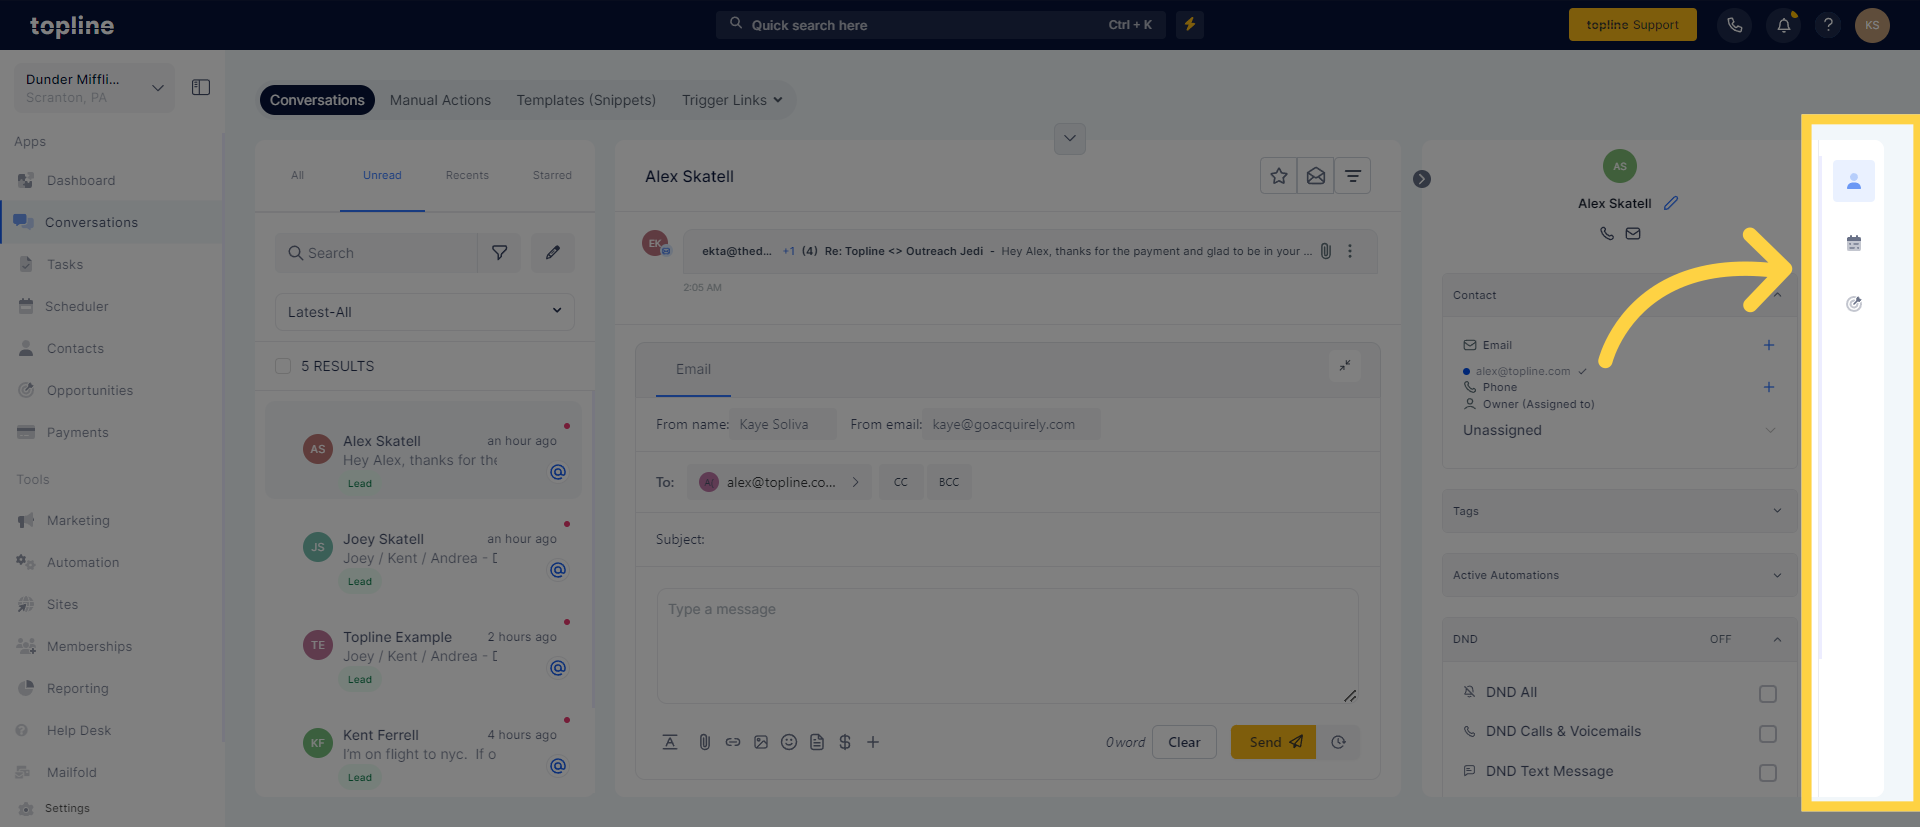Expand recipient alex@topline.co chevron
1920x827 pixels.
pyautogui.click(x=856, y=482)
